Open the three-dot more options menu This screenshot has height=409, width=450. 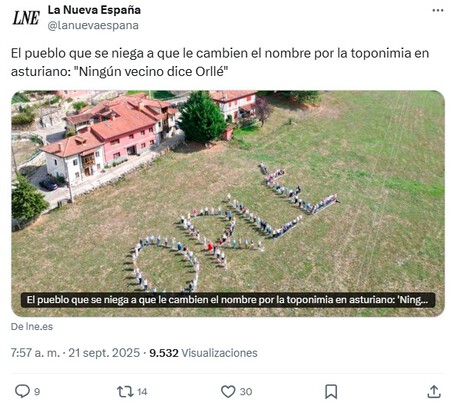(x=438, y=10)
